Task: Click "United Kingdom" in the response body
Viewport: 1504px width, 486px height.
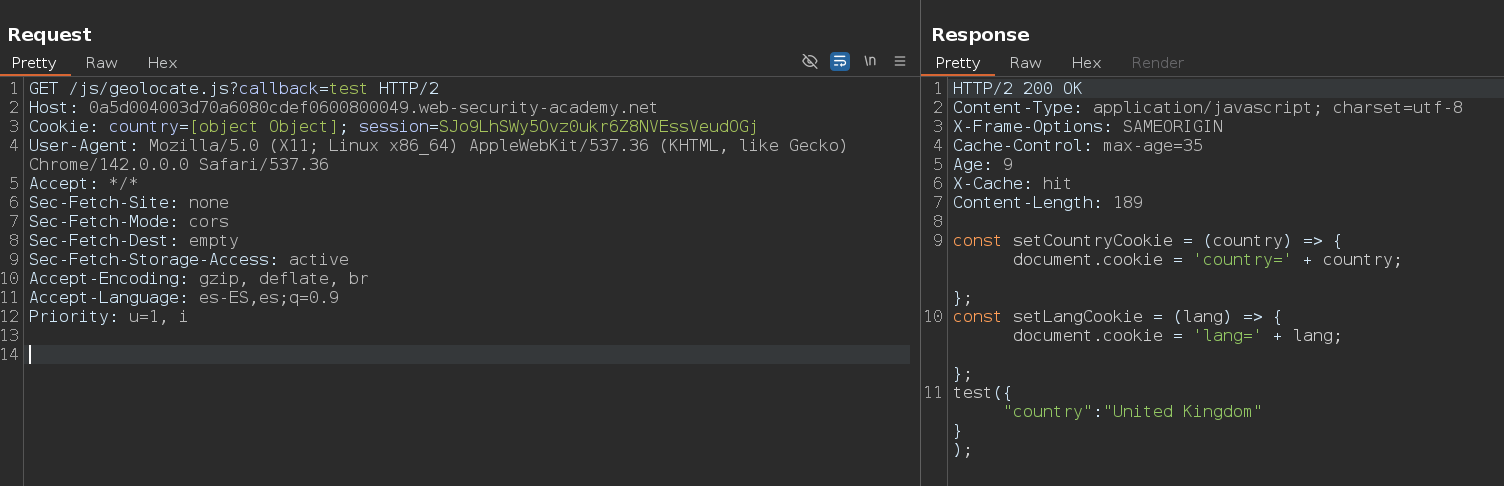Action: pos(1182,412)
